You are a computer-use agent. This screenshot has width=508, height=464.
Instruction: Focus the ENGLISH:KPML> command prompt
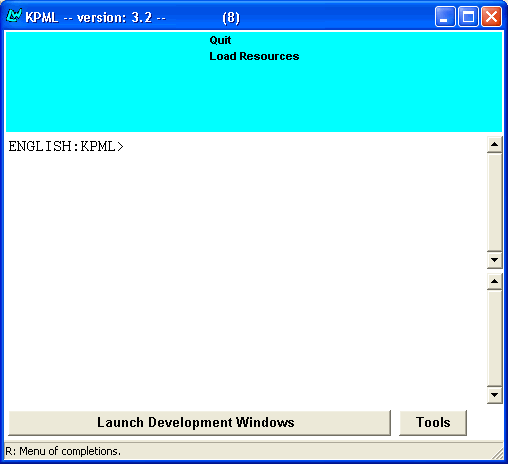pyautogui.click(x=66, y=147)
